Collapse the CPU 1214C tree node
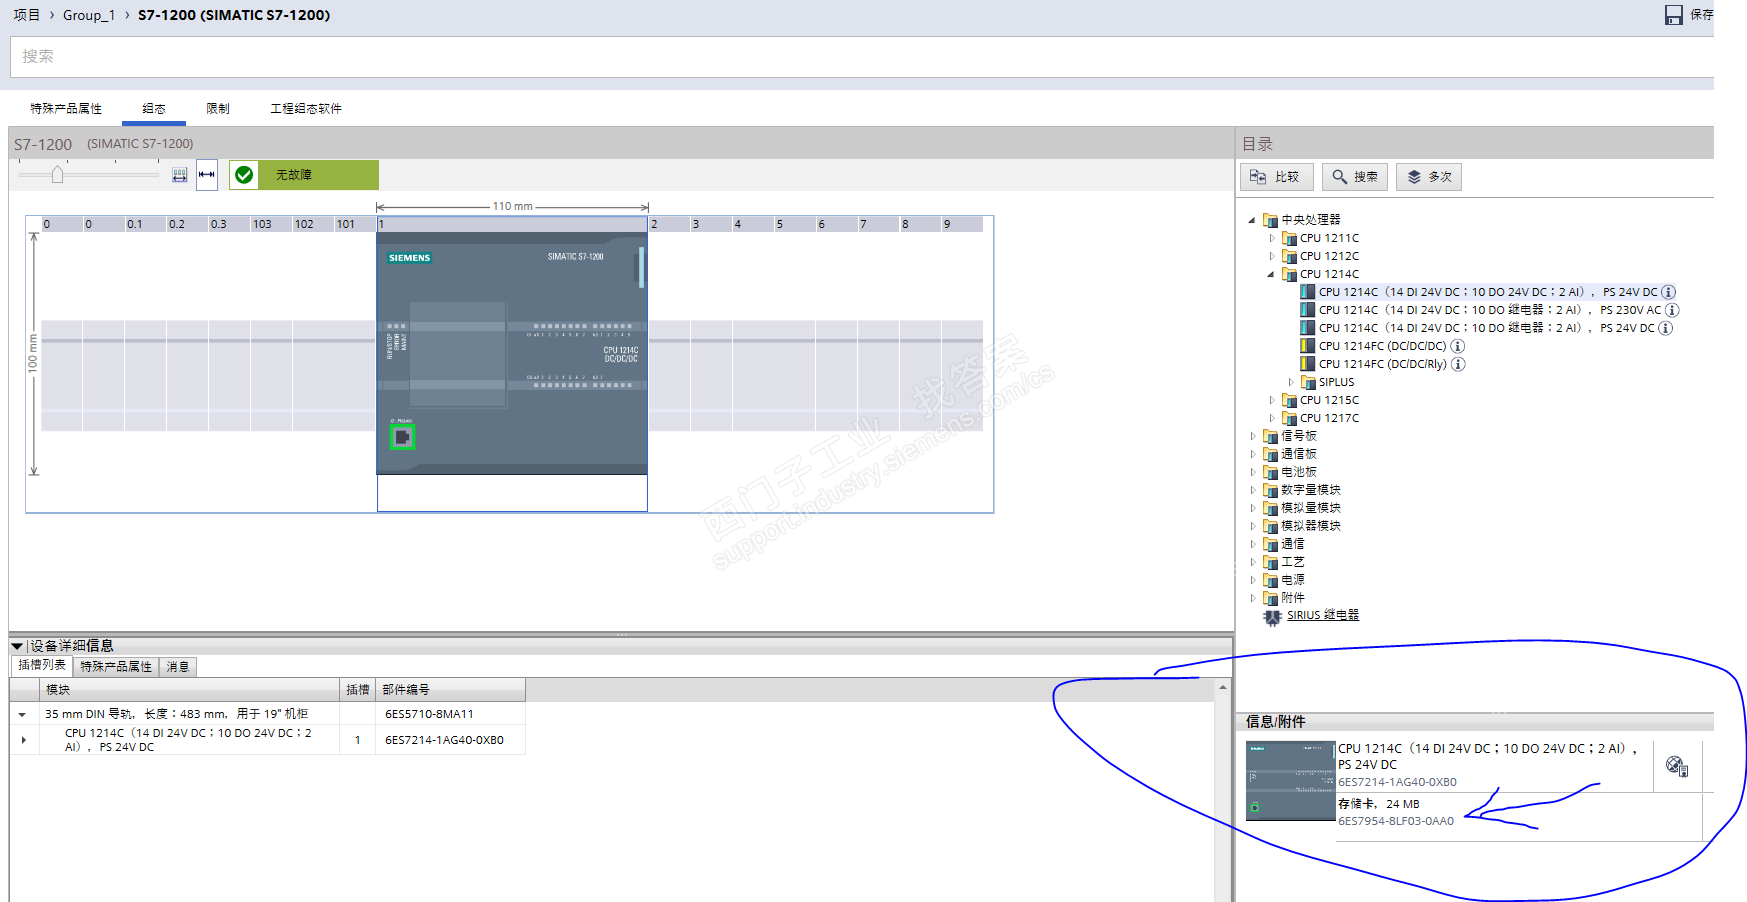 pyautogui.click(x=1272, y=274)
